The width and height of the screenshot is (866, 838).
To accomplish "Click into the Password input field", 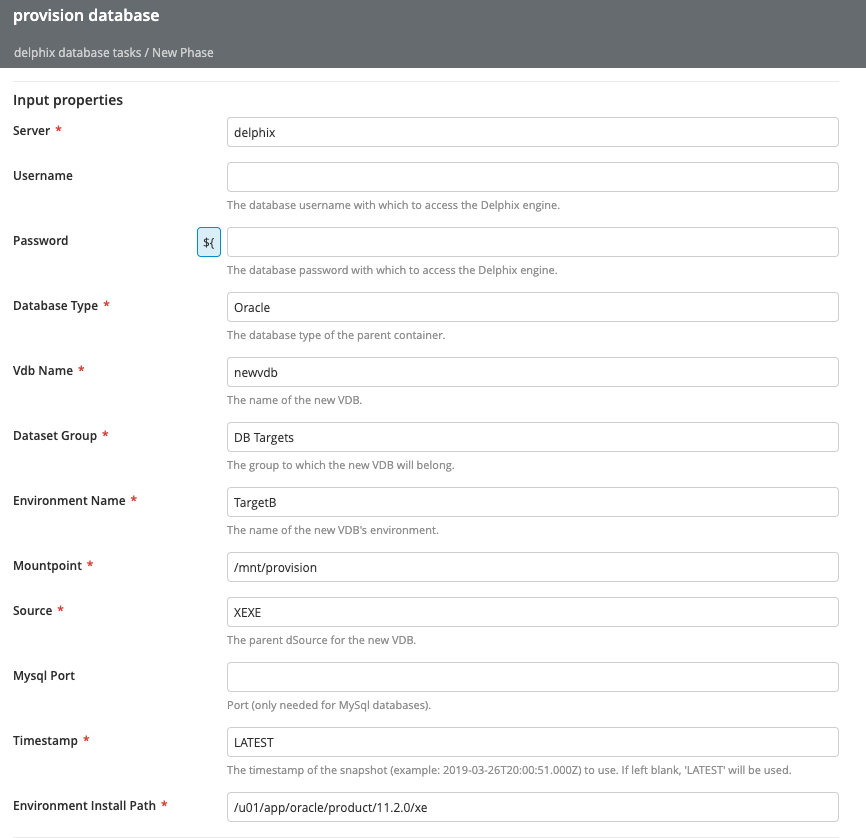I will (x=532, y=242).
